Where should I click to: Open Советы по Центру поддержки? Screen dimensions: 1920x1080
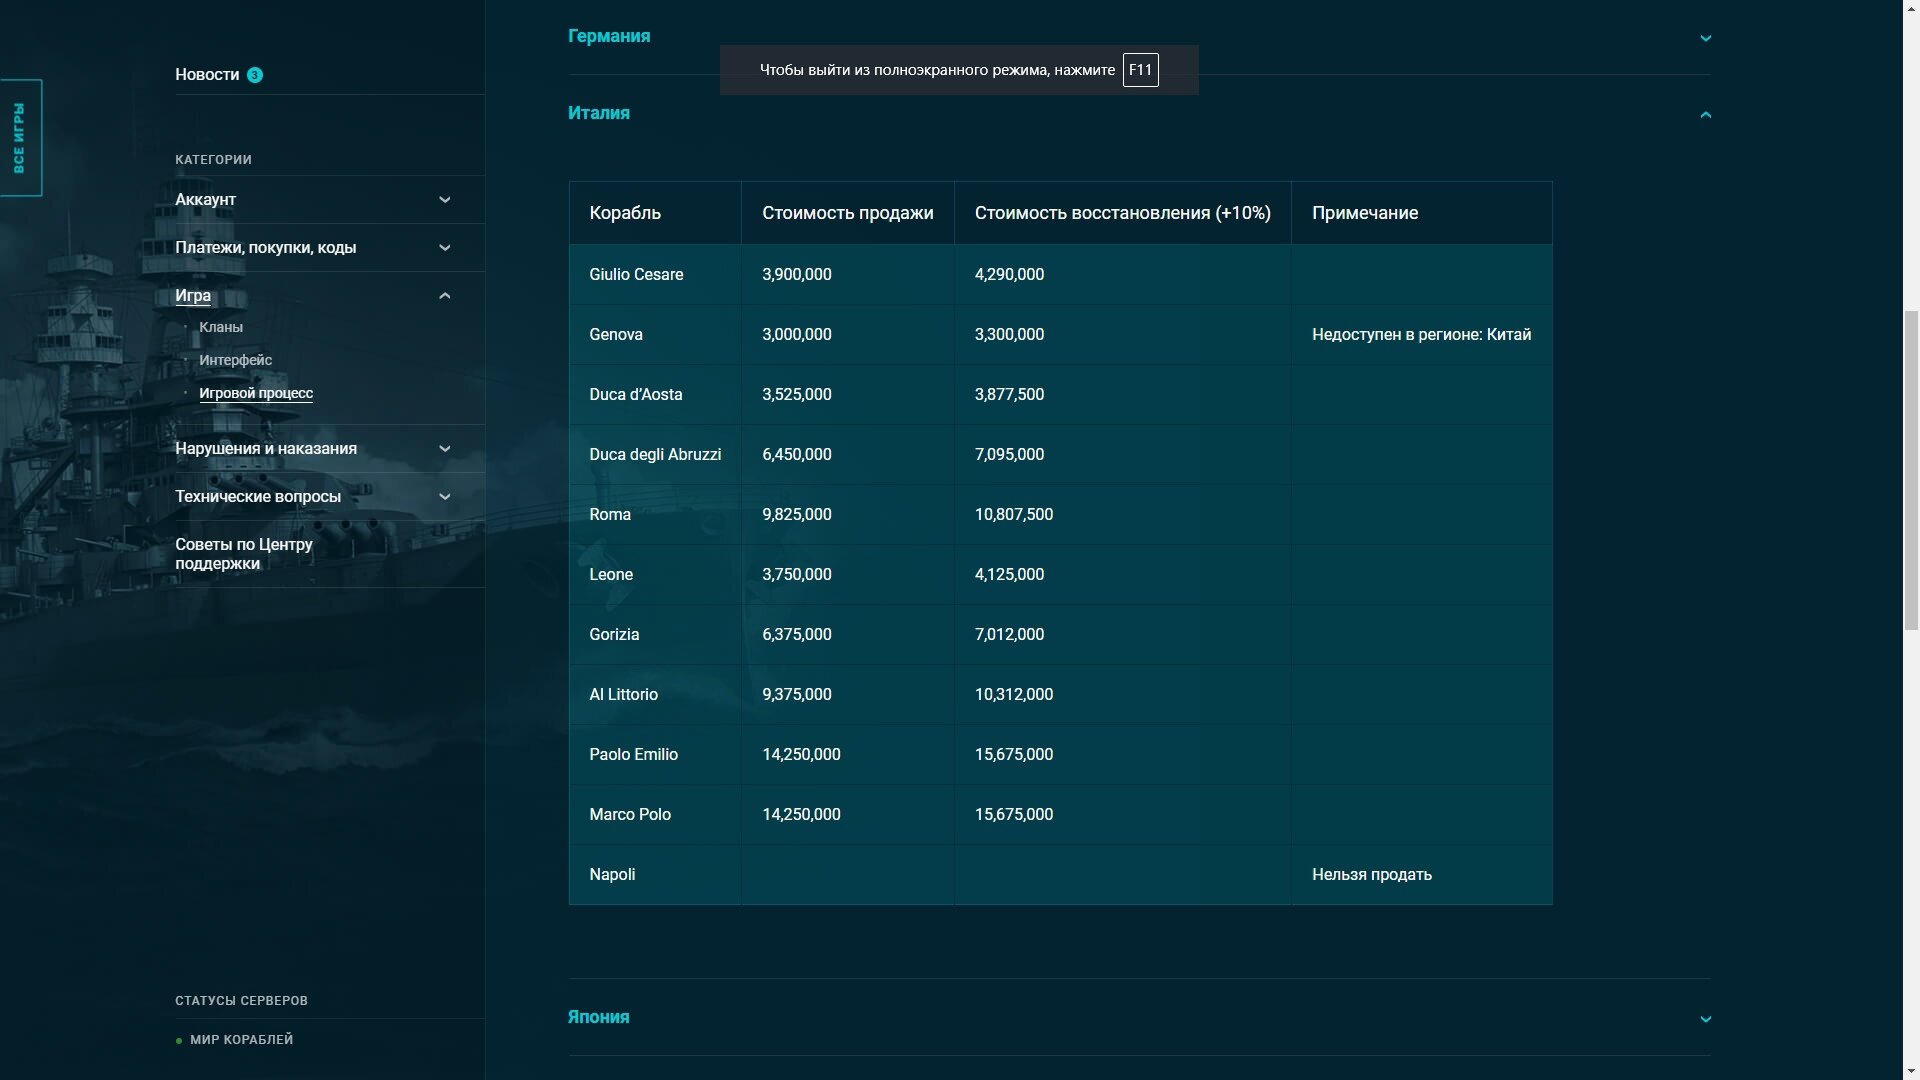244,554
